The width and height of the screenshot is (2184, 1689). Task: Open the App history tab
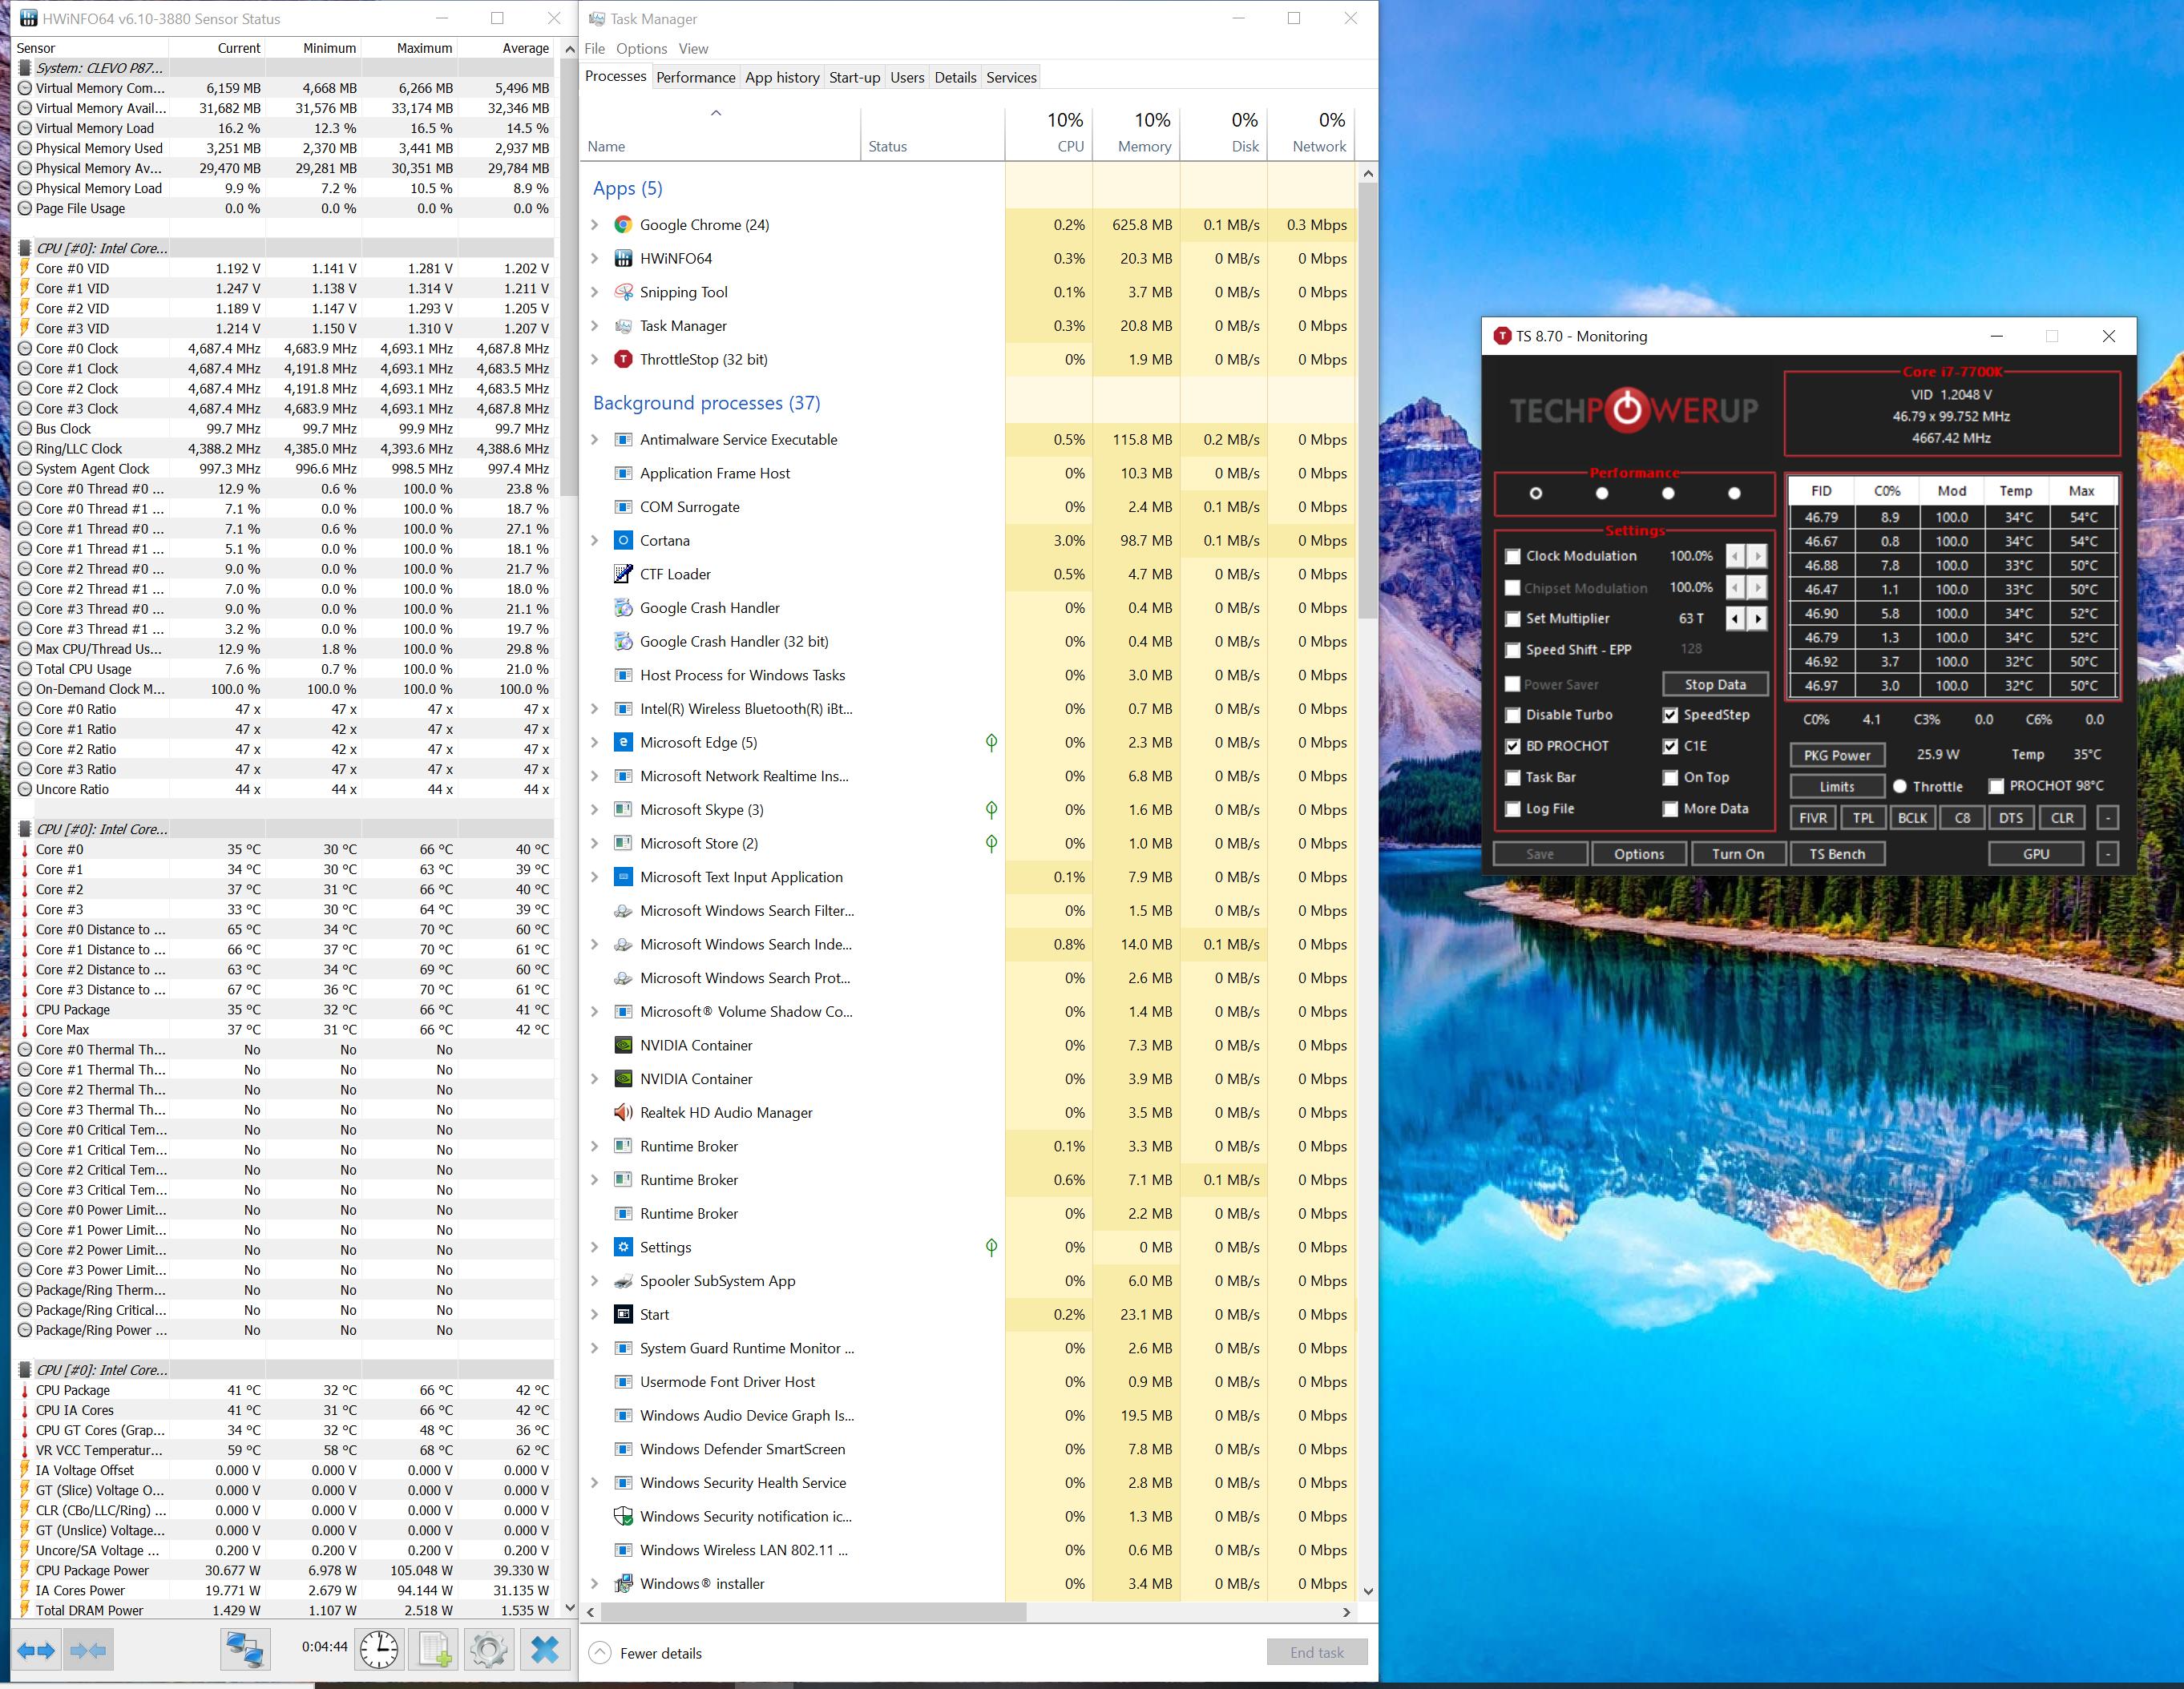click(x=782, y=78)
